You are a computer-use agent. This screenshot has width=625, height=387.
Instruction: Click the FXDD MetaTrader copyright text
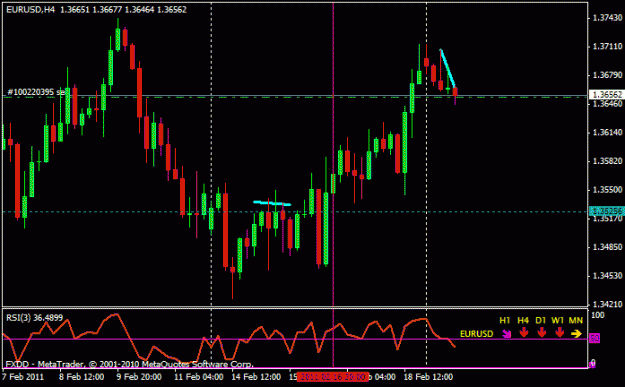point(130,364)
